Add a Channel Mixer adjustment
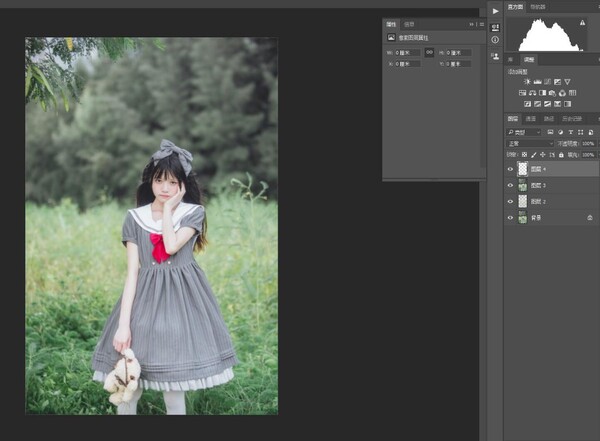This screenshot has width=600, height=441. [562, 93]
